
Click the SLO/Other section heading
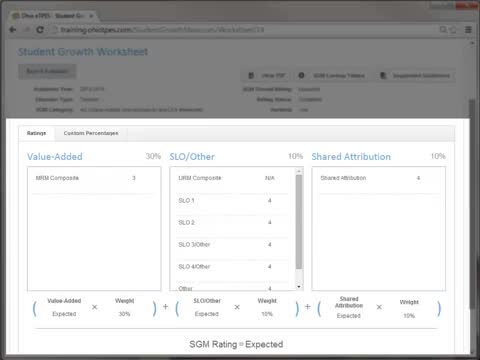(192, 157)
